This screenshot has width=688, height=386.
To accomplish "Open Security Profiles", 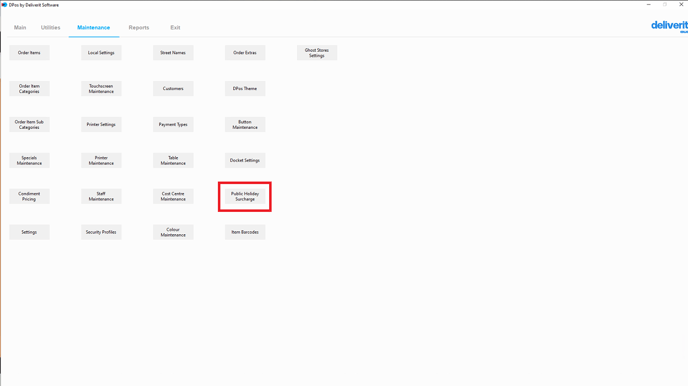I will click(101, 232).
